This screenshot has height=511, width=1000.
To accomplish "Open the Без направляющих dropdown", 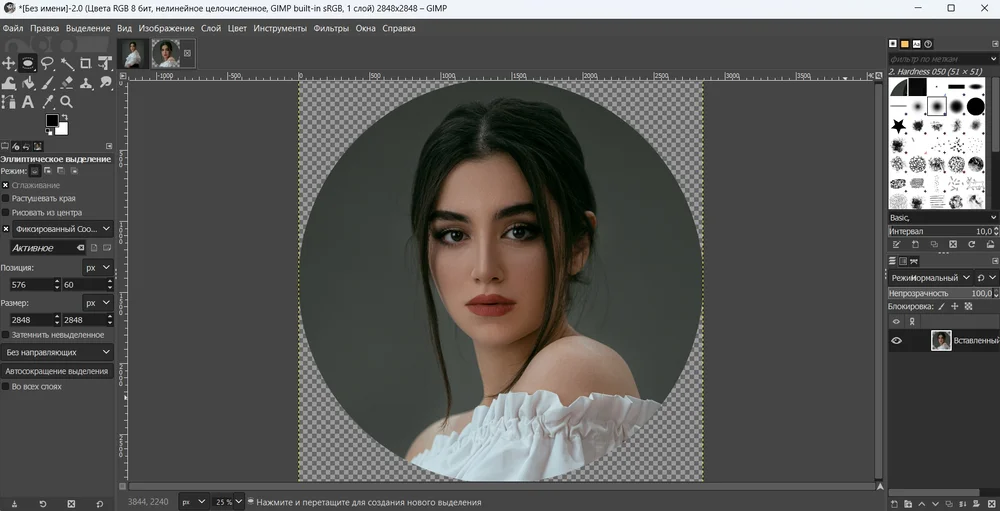I will [57, 352].
